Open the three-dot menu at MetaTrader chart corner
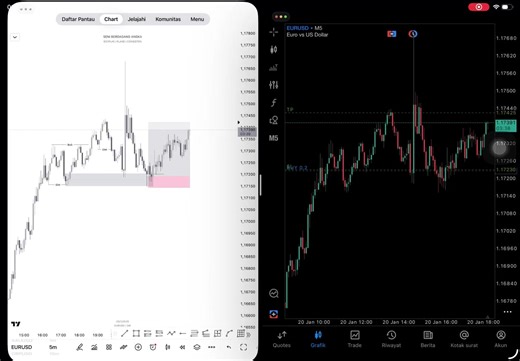520x361 pixels. point(507,312)
